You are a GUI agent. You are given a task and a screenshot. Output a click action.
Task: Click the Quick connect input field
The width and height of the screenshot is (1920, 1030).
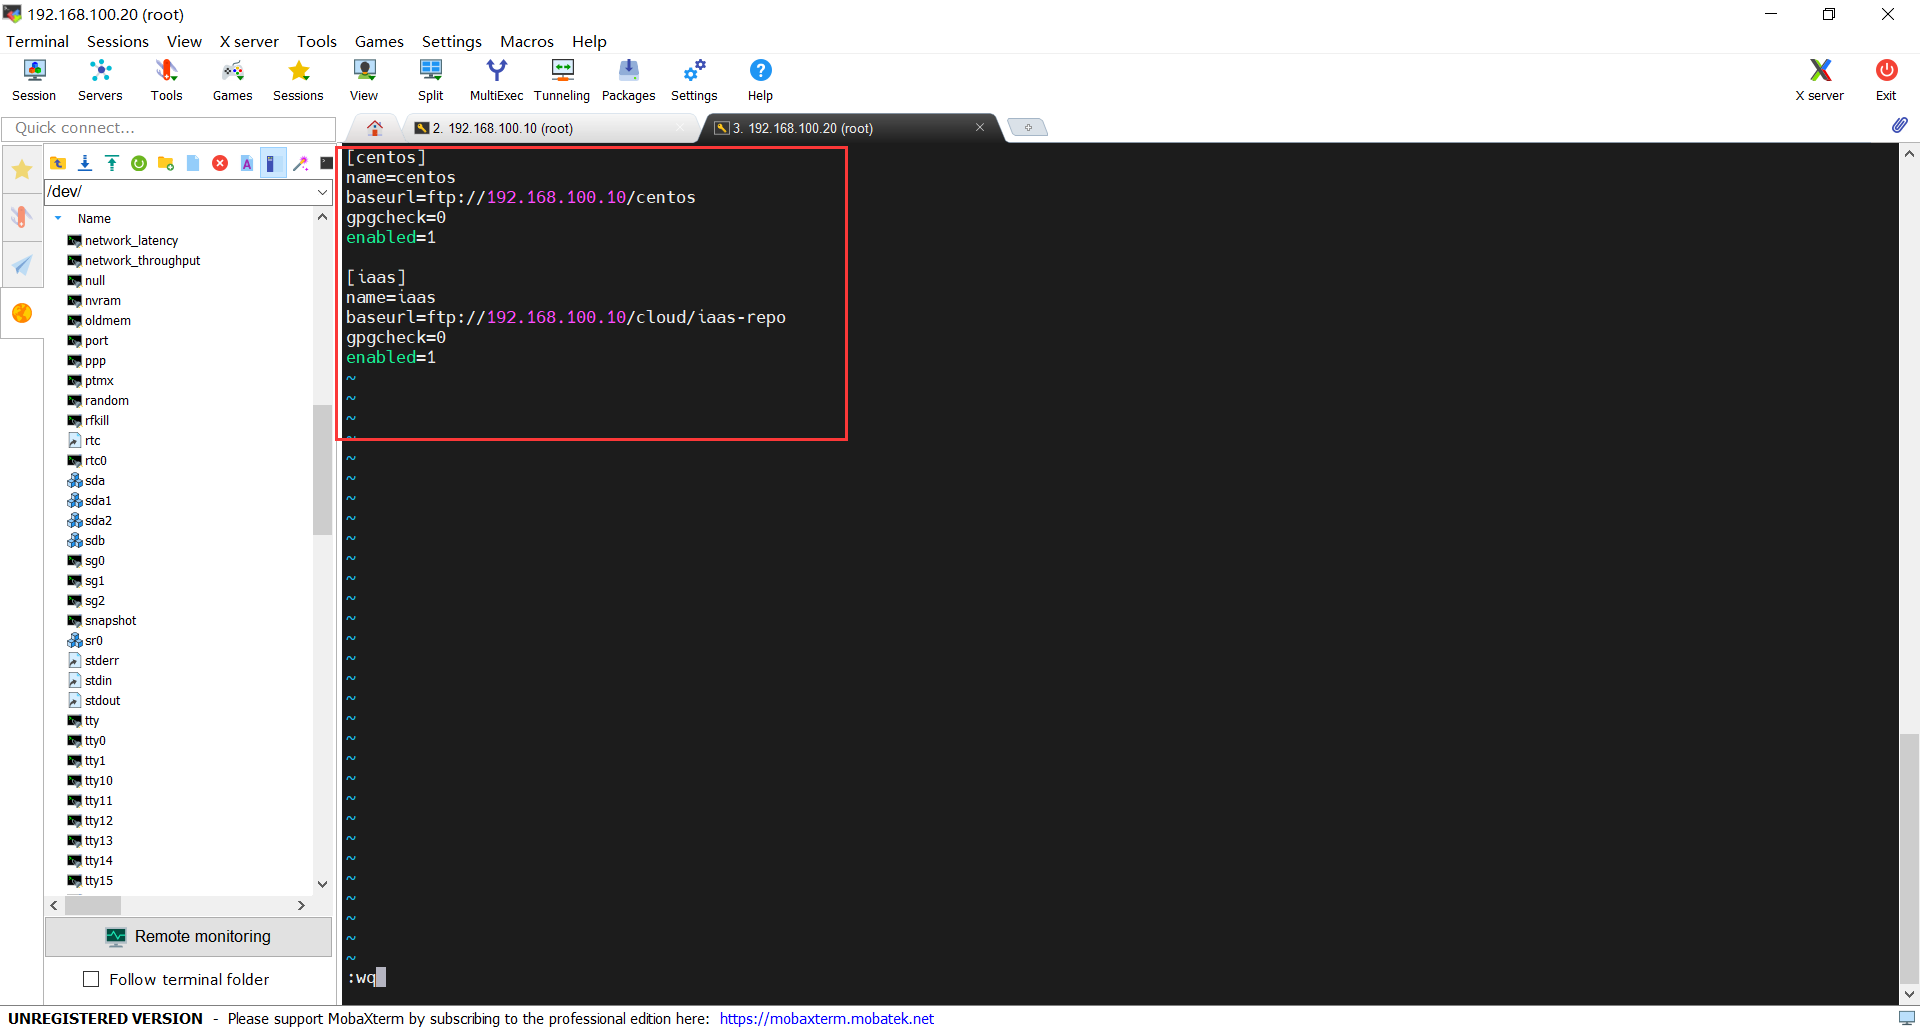pyautogui.click(x=168, y=128)
